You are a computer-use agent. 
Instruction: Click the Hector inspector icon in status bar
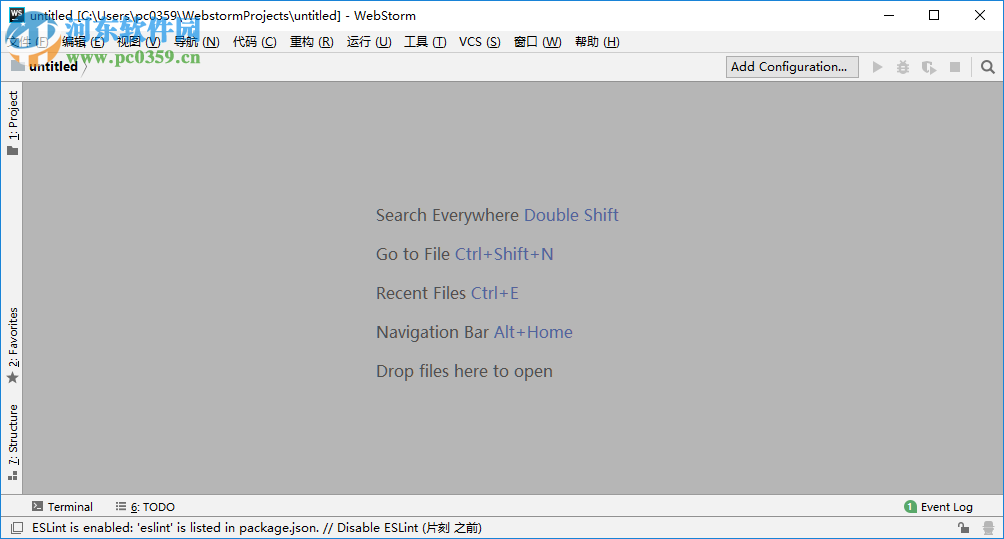[x=989, y=528]
